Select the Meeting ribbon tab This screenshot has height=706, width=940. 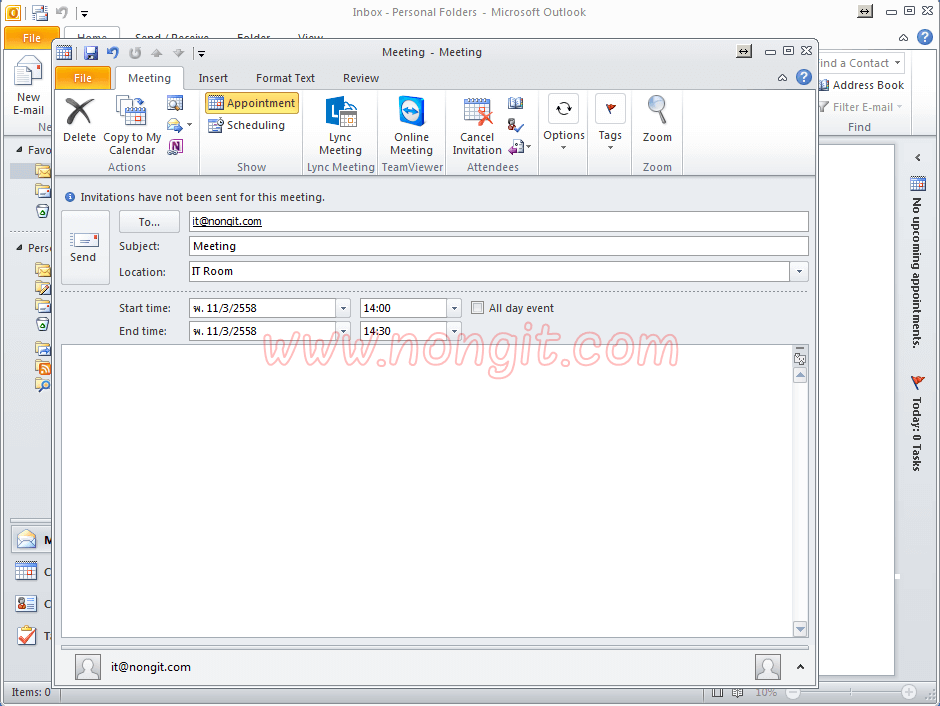[149, 78]
